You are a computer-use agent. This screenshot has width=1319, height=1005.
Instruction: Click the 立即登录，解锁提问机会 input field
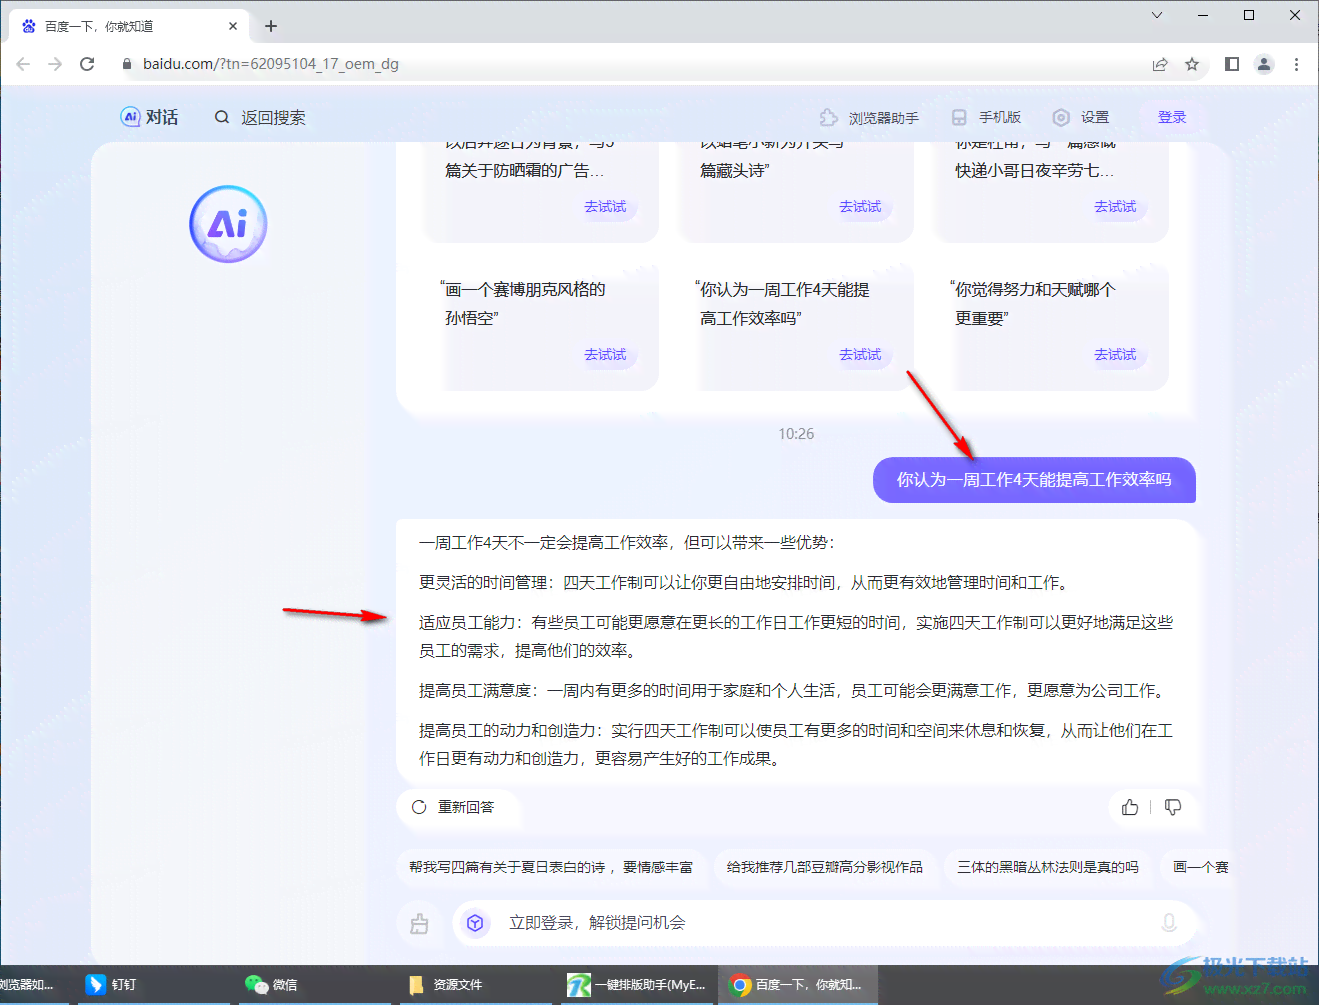(825, 923)
